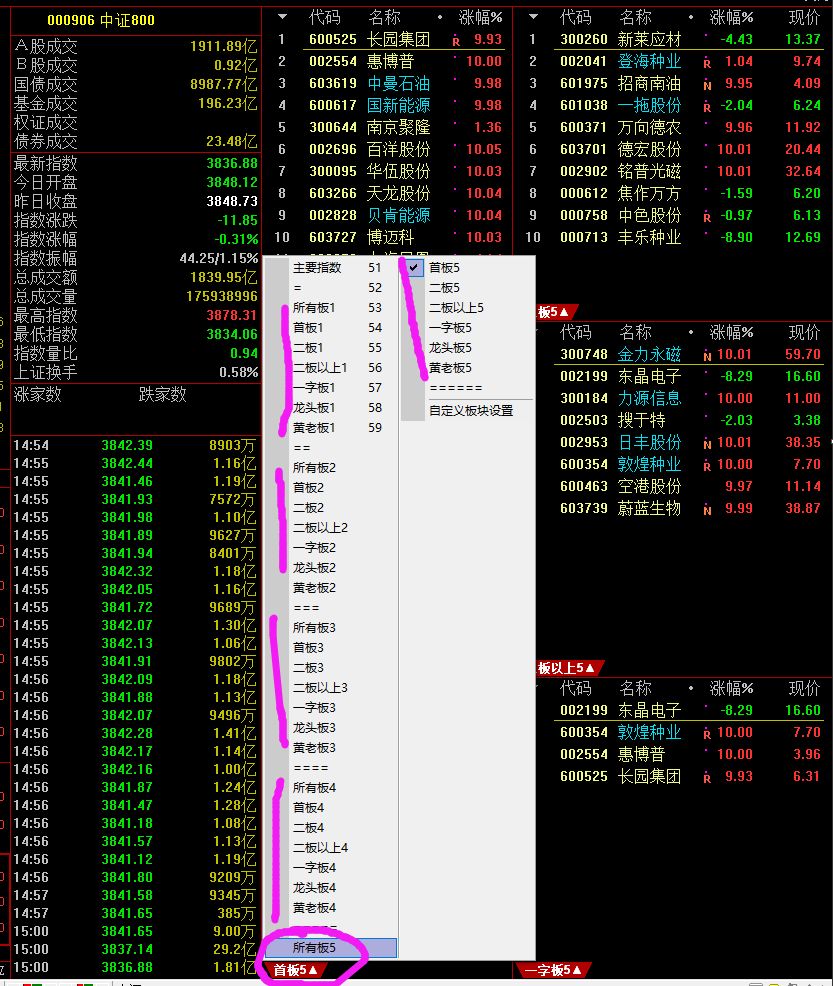833x986 pixels.
Task: Click the N icon next to 日丰股份
Action: tap(707, 444)
